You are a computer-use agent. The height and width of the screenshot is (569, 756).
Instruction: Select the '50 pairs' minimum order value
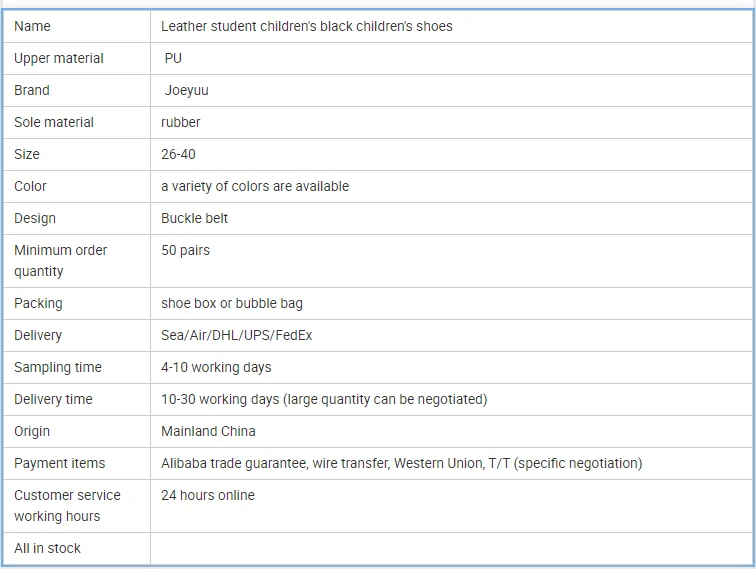click(185, 250)
